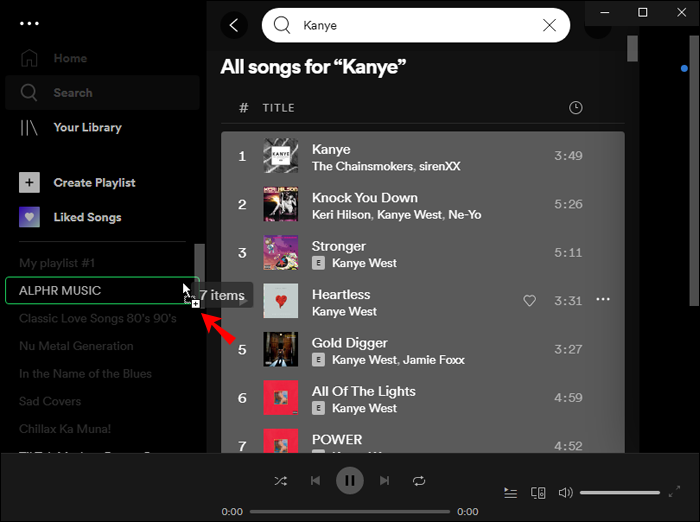Click the Create Playlist plus icon
The height and width of the screenshot is (522, 700).
coord(29,183)
